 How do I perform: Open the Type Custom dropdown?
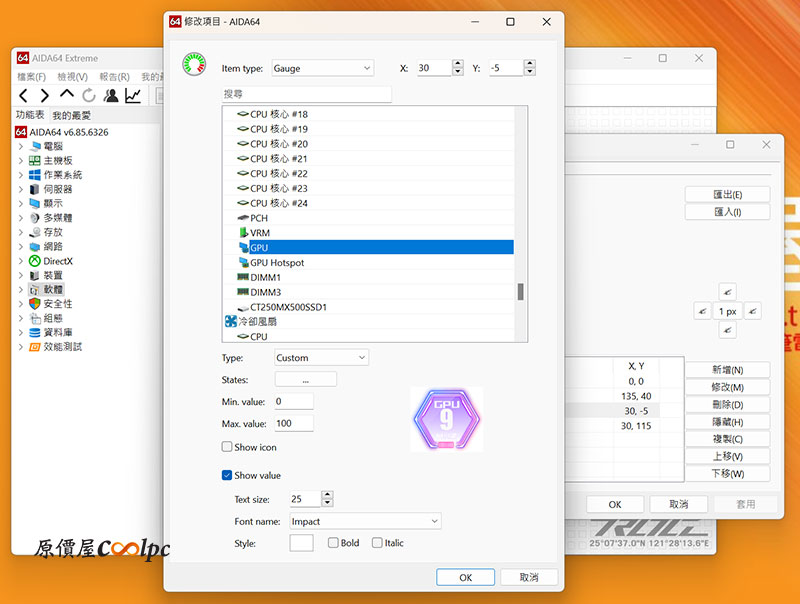(x=321, y=358)
